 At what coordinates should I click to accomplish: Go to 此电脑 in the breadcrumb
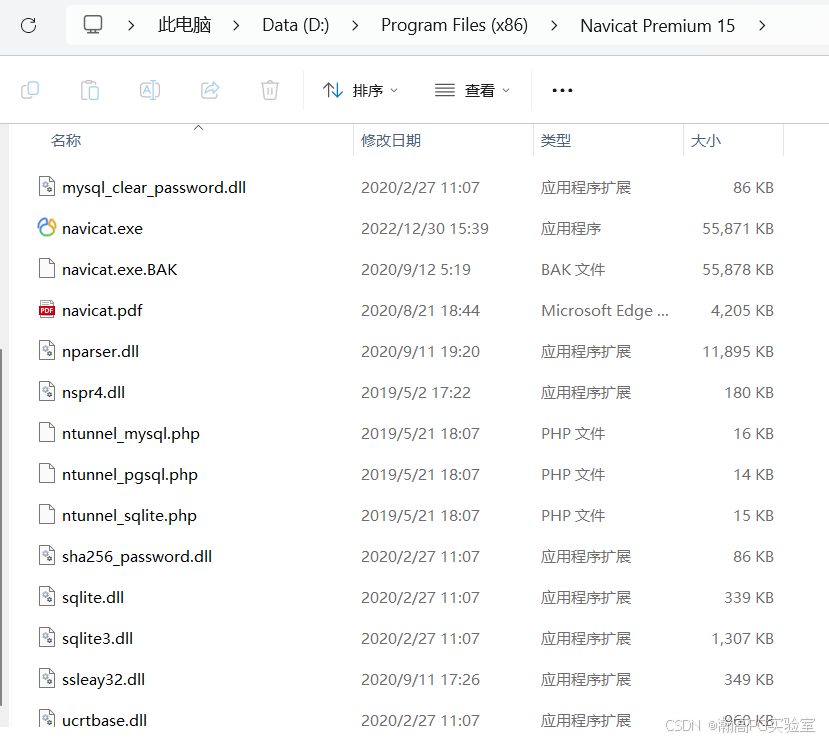[x=185, y=25]
